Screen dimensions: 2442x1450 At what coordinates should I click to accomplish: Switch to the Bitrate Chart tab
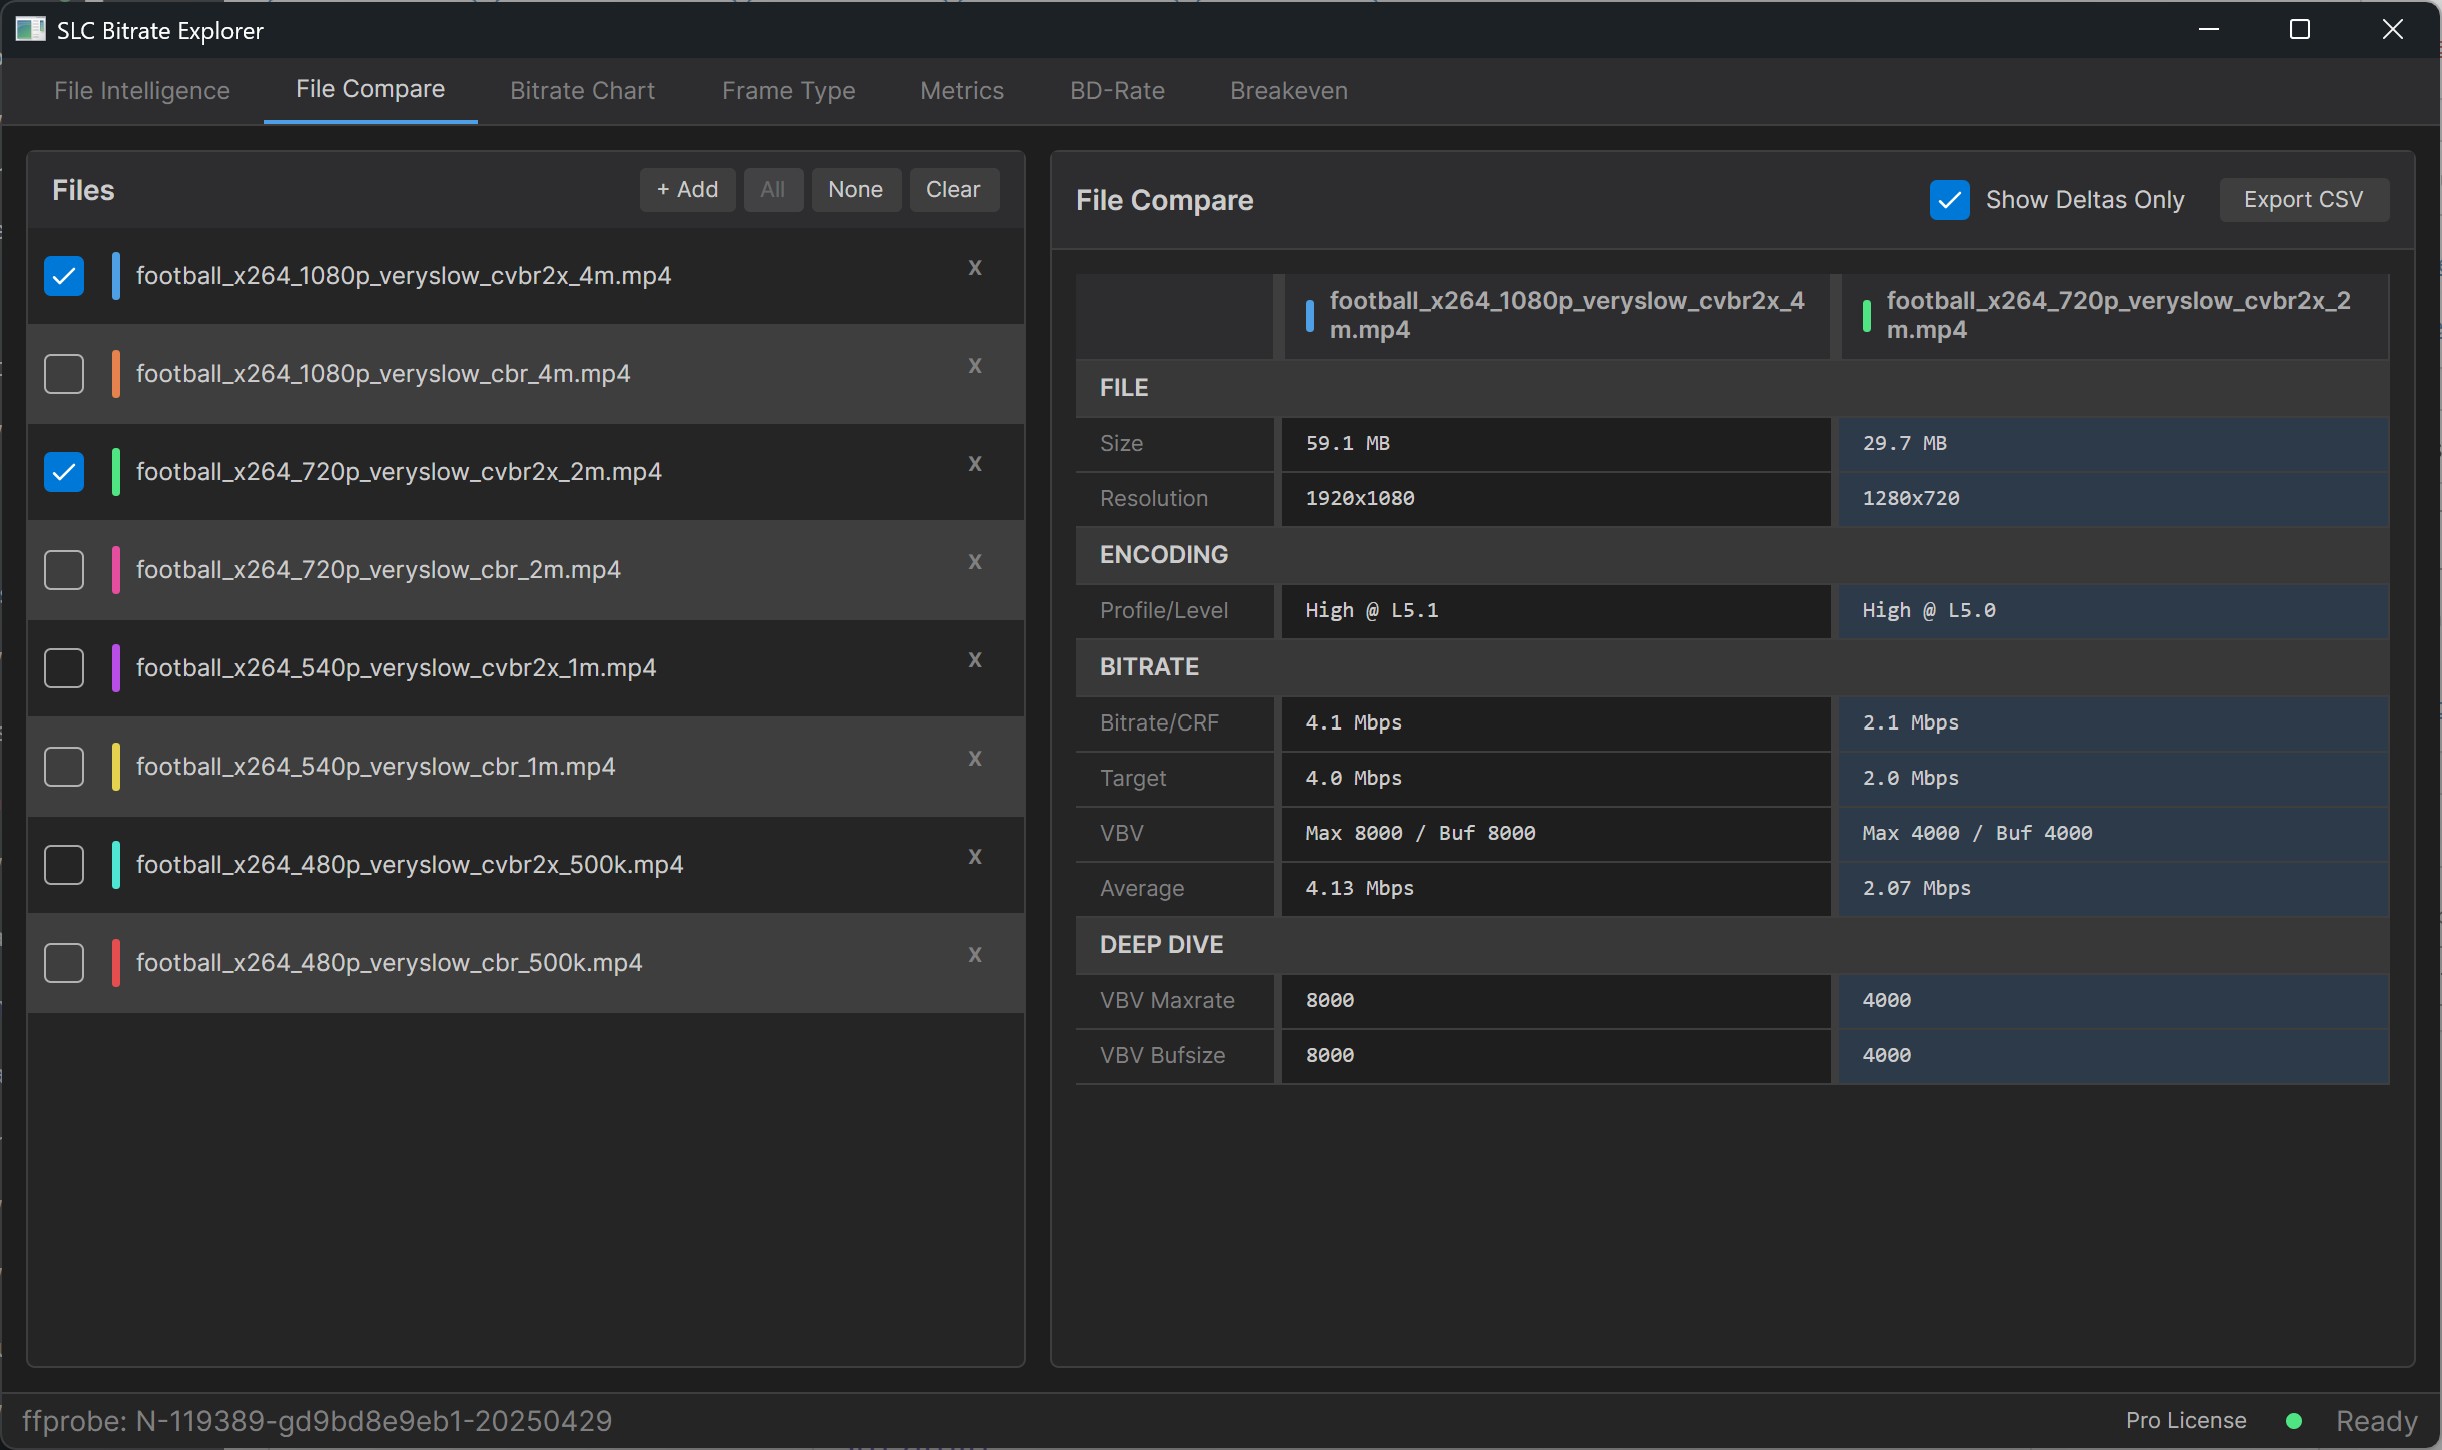[582, 91]
